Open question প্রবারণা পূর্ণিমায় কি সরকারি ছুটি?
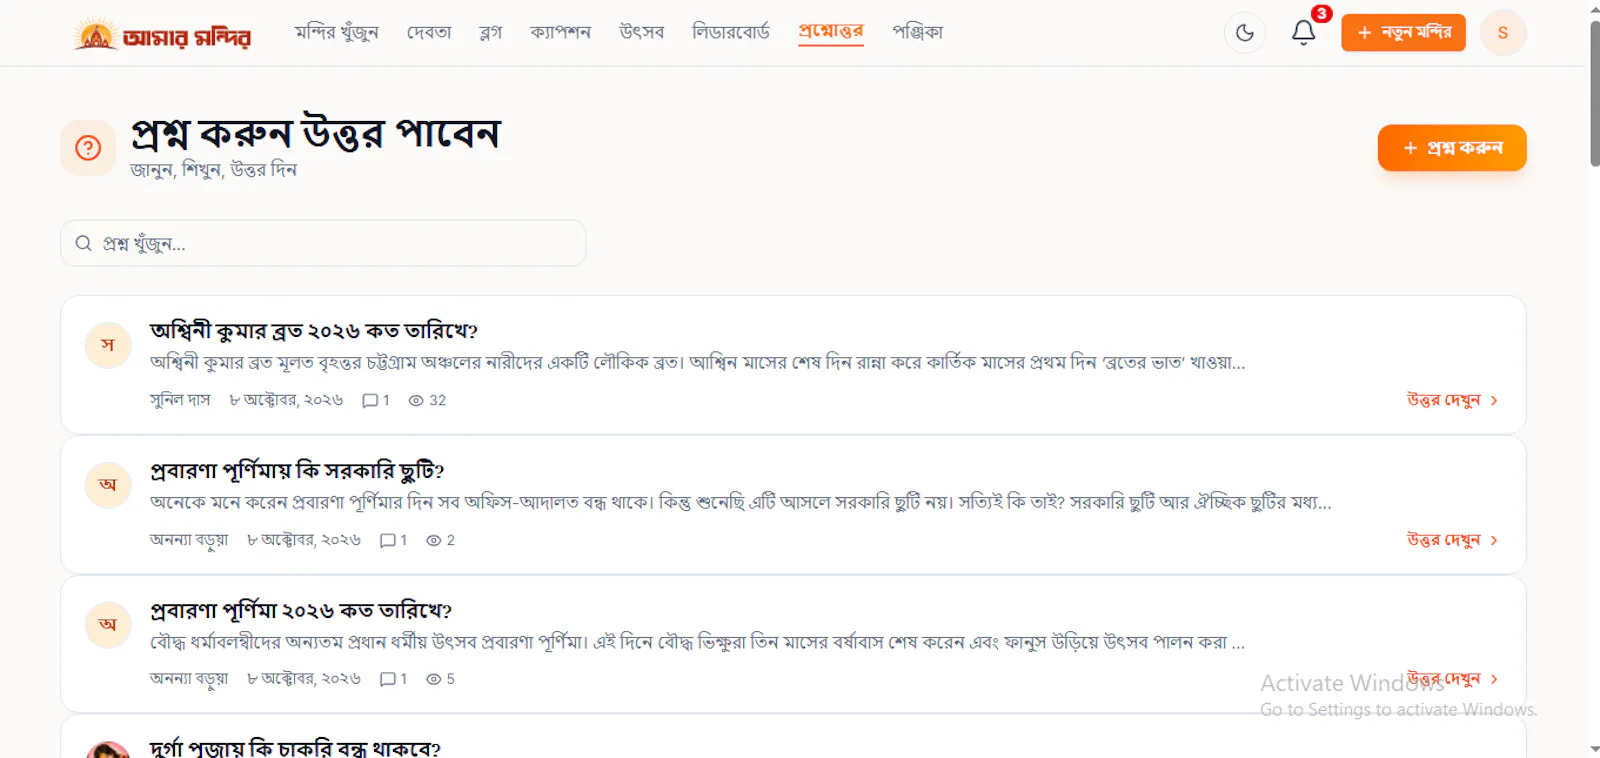The height and width of the screenshot is (758, 1600). point(297,471)
